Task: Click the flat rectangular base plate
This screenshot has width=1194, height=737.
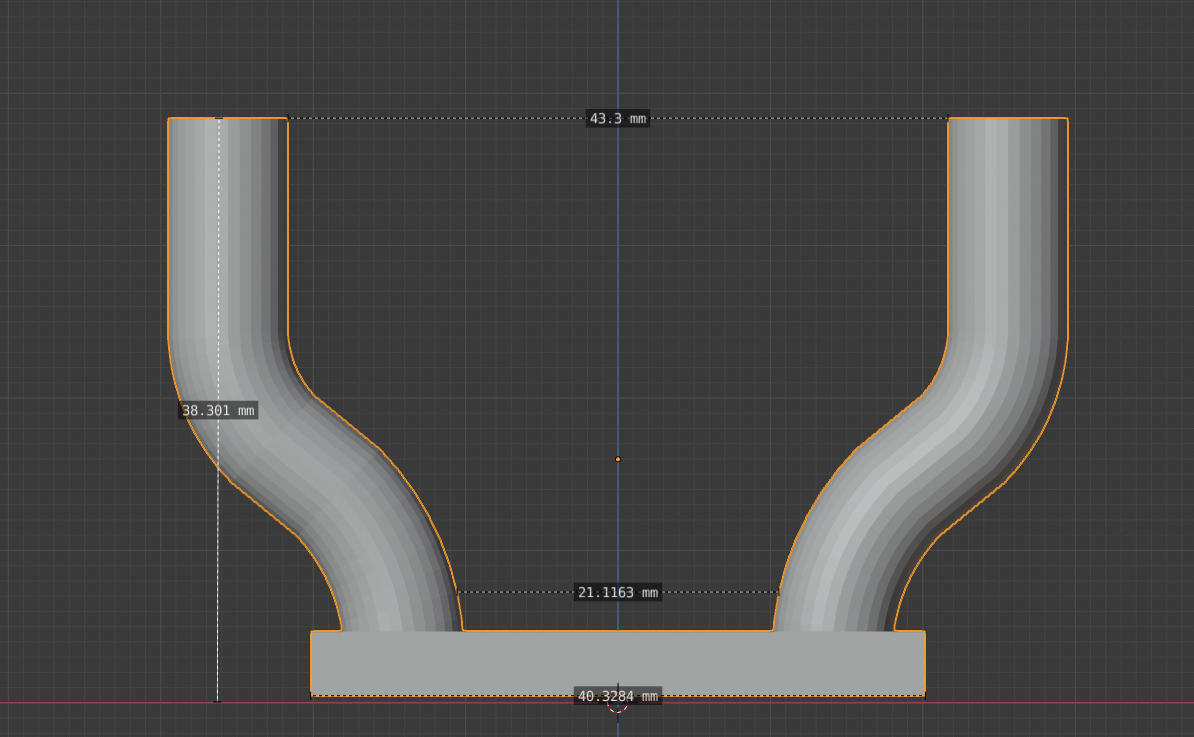Action: (500, 662)
